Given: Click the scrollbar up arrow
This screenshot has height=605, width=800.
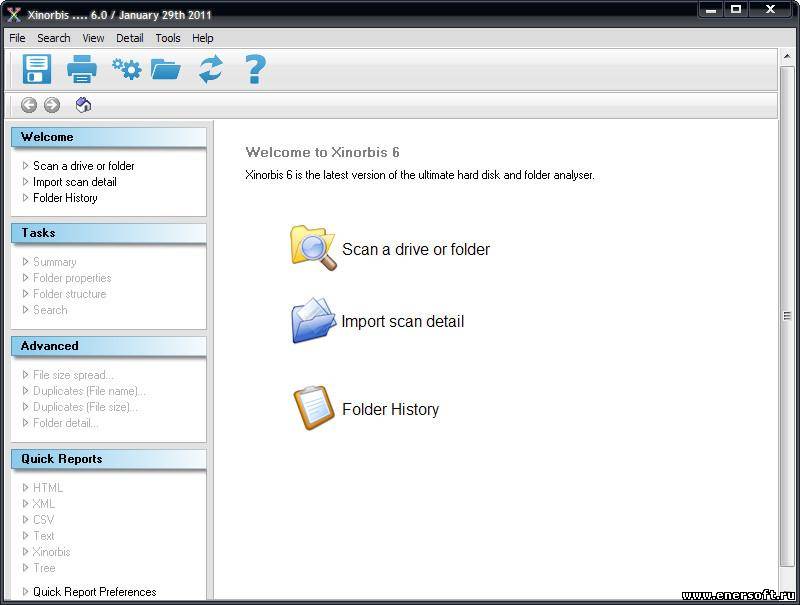Looking at the screenshot, I should pos(787,57).
